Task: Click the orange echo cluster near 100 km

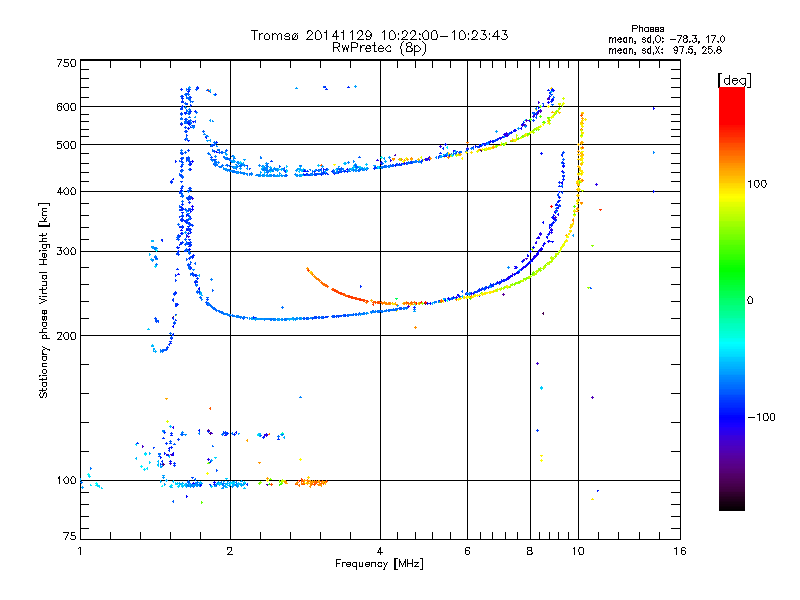Action: pyautogui.click(x=311, y=482)
